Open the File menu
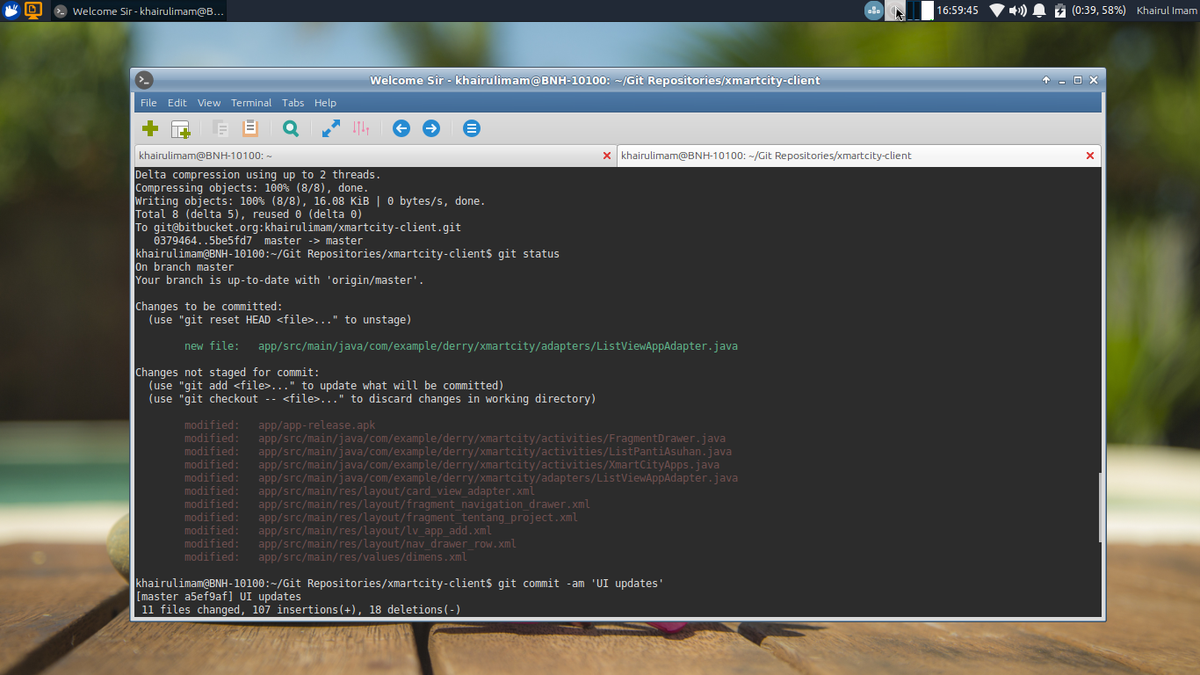The width and height of the screenshot is (1200, 675). coord(149,103)
